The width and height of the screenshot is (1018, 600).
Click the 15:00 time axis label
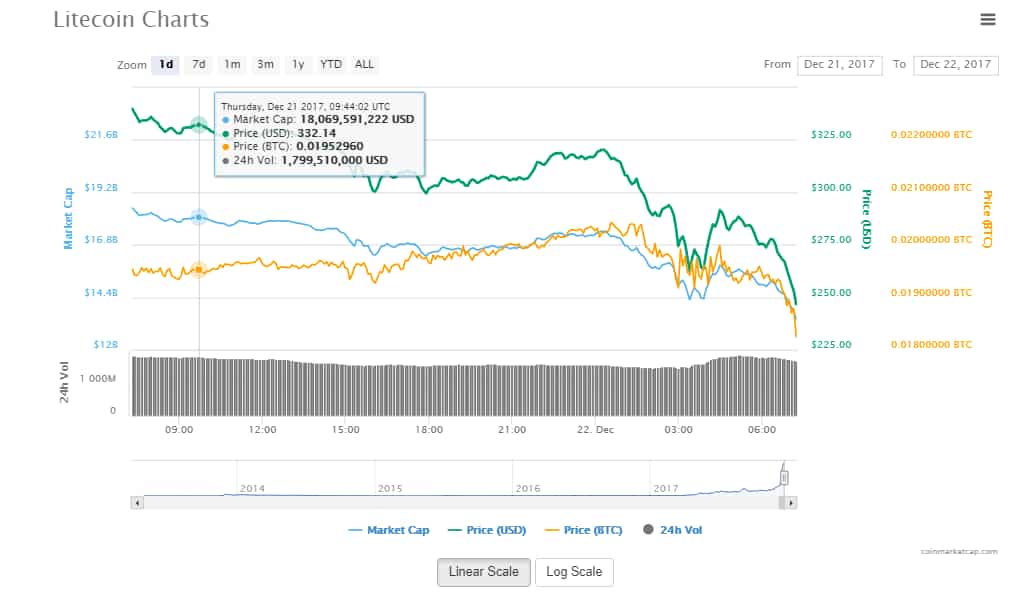tap(345, 430)
